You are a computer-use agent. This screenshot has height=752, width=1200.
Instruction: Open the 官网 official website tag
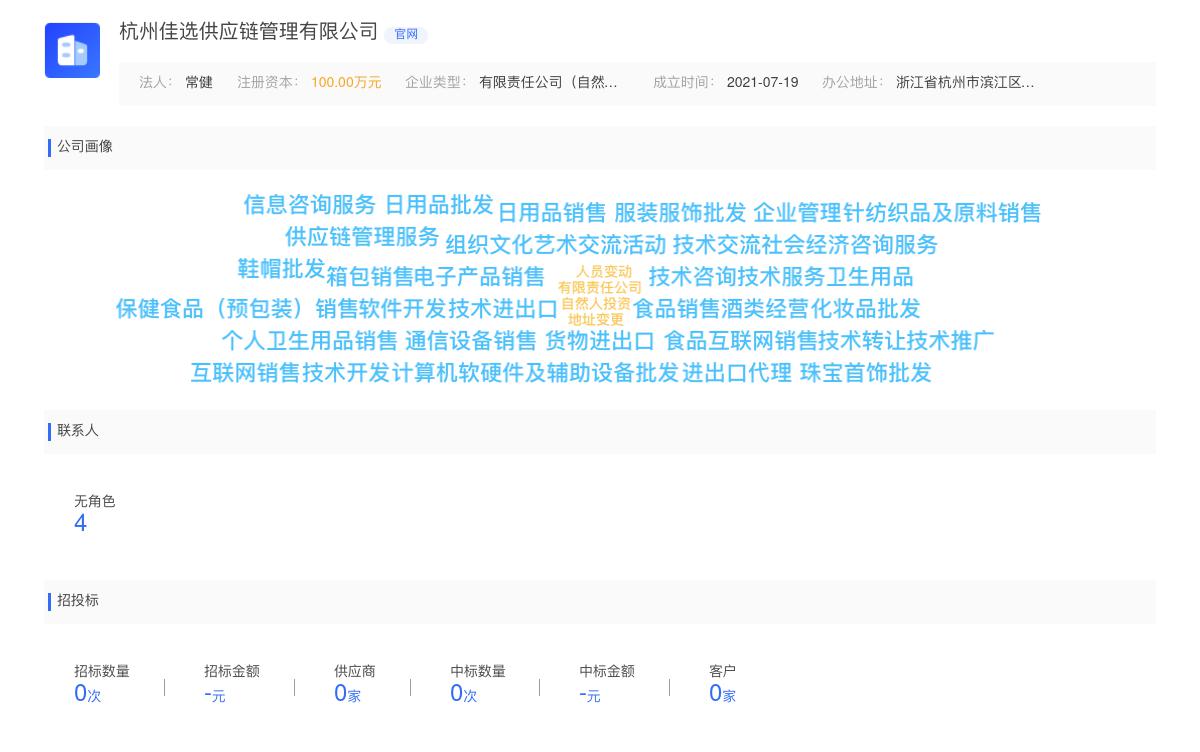(406, 34)
